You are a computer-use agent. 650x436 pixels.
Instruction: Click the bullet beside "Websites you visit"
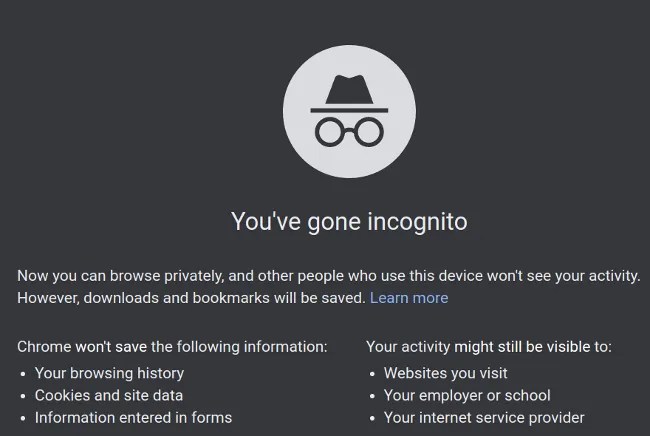[372, 374]
